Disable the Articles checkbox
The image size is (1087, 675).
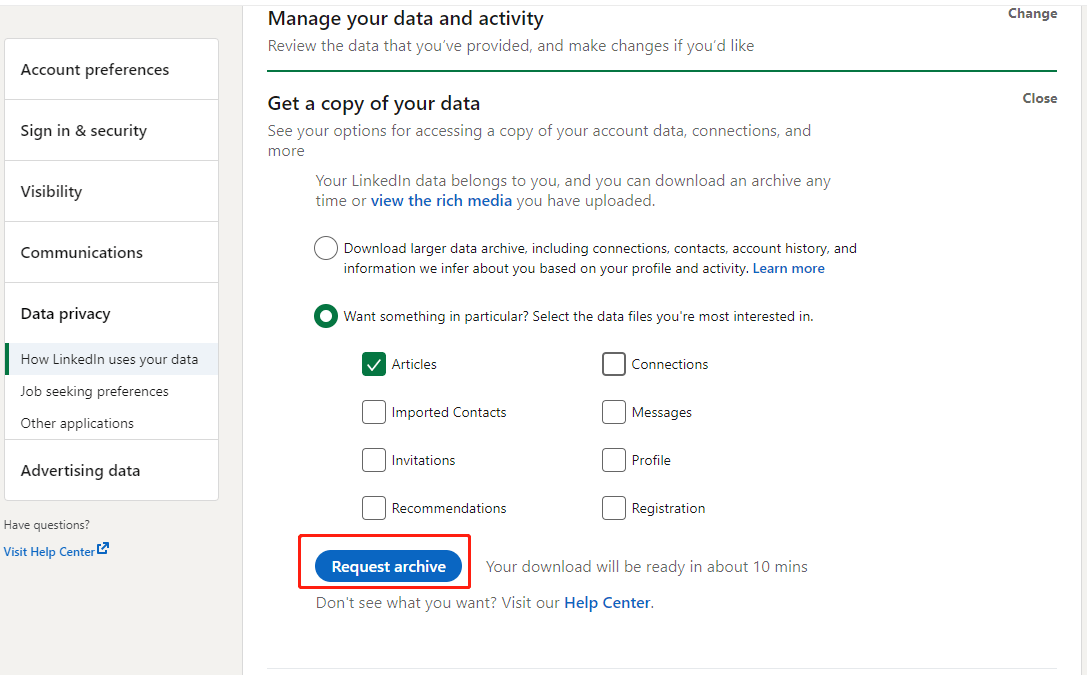[x=373, y=364]
